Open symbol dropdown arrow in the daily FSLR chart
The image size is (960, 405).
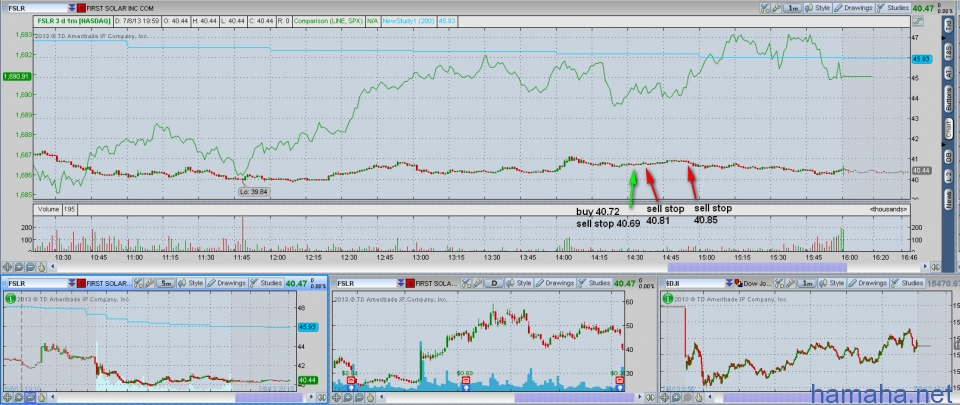pos(401,283)
